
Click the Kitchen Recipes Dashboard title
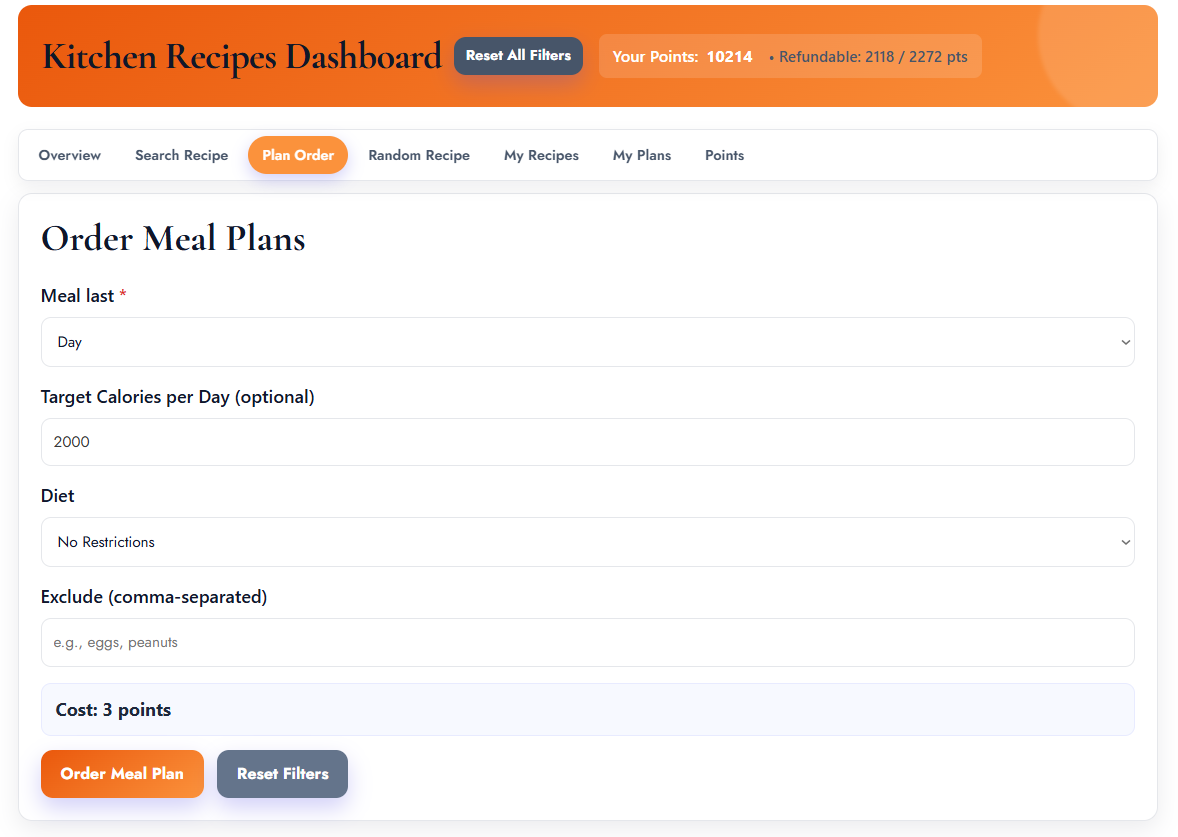pos(240,56)
